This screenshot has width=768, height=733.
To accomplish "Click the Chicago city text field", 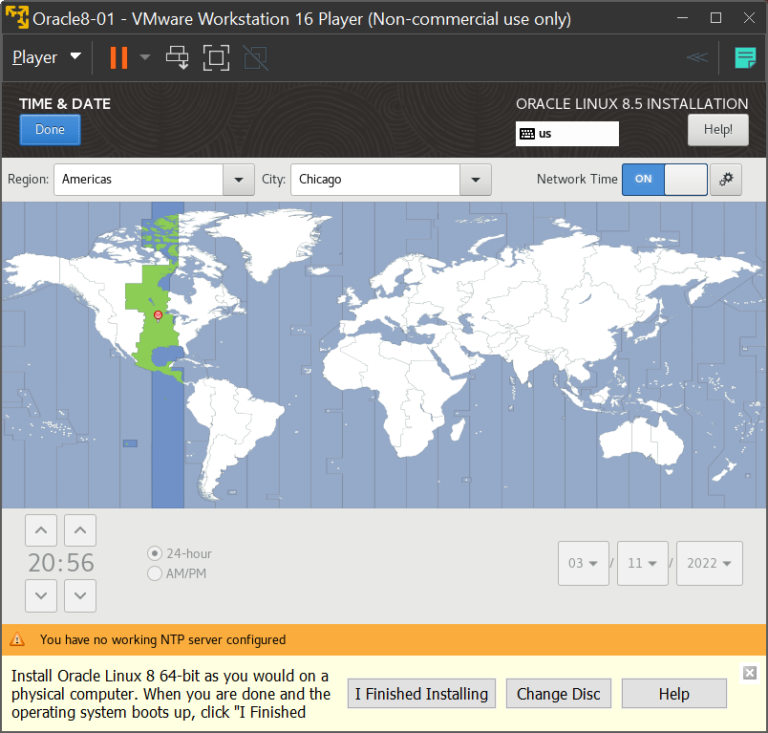I will click(x=376, y=180).
